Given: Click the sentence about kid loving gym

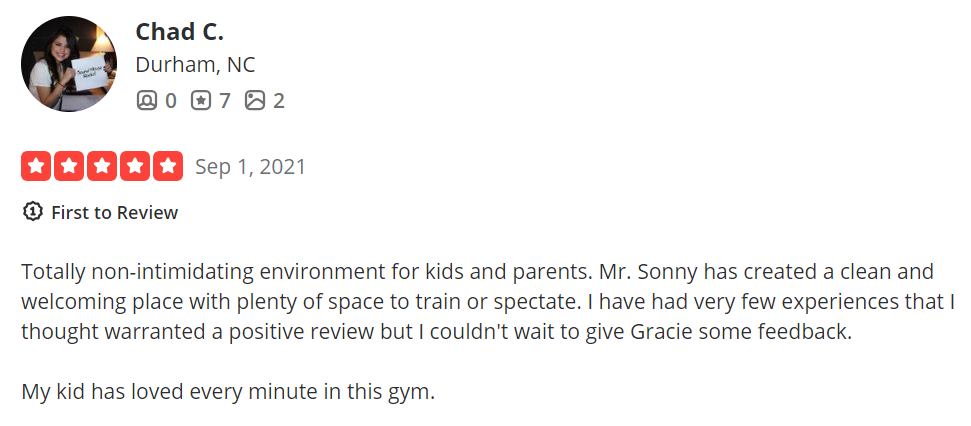Looking at the screenshot, I should tap(228, 391).
